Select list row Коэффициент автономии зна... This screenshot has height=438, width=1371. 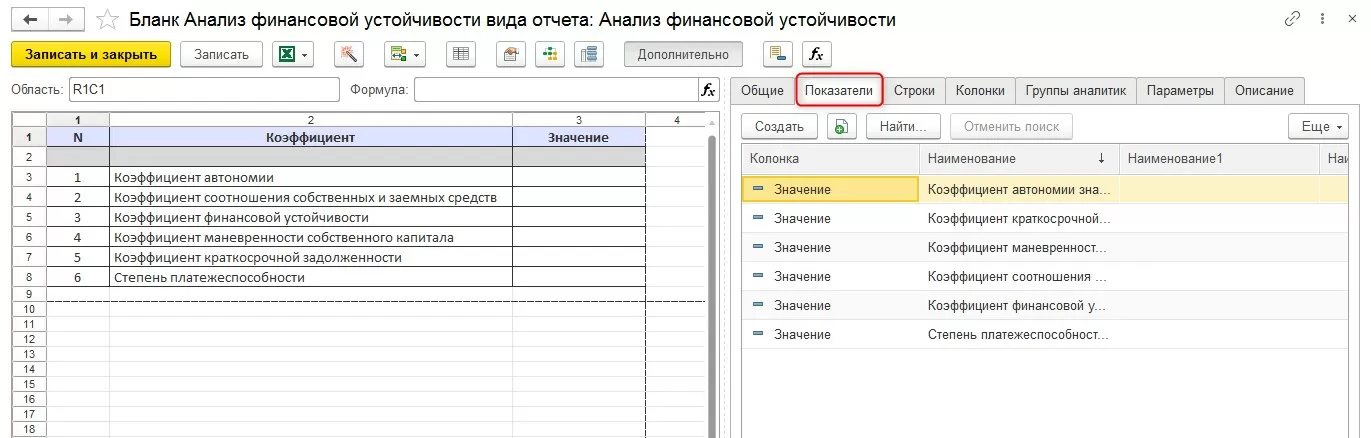pyautogui.click(x=1045, y=189)
